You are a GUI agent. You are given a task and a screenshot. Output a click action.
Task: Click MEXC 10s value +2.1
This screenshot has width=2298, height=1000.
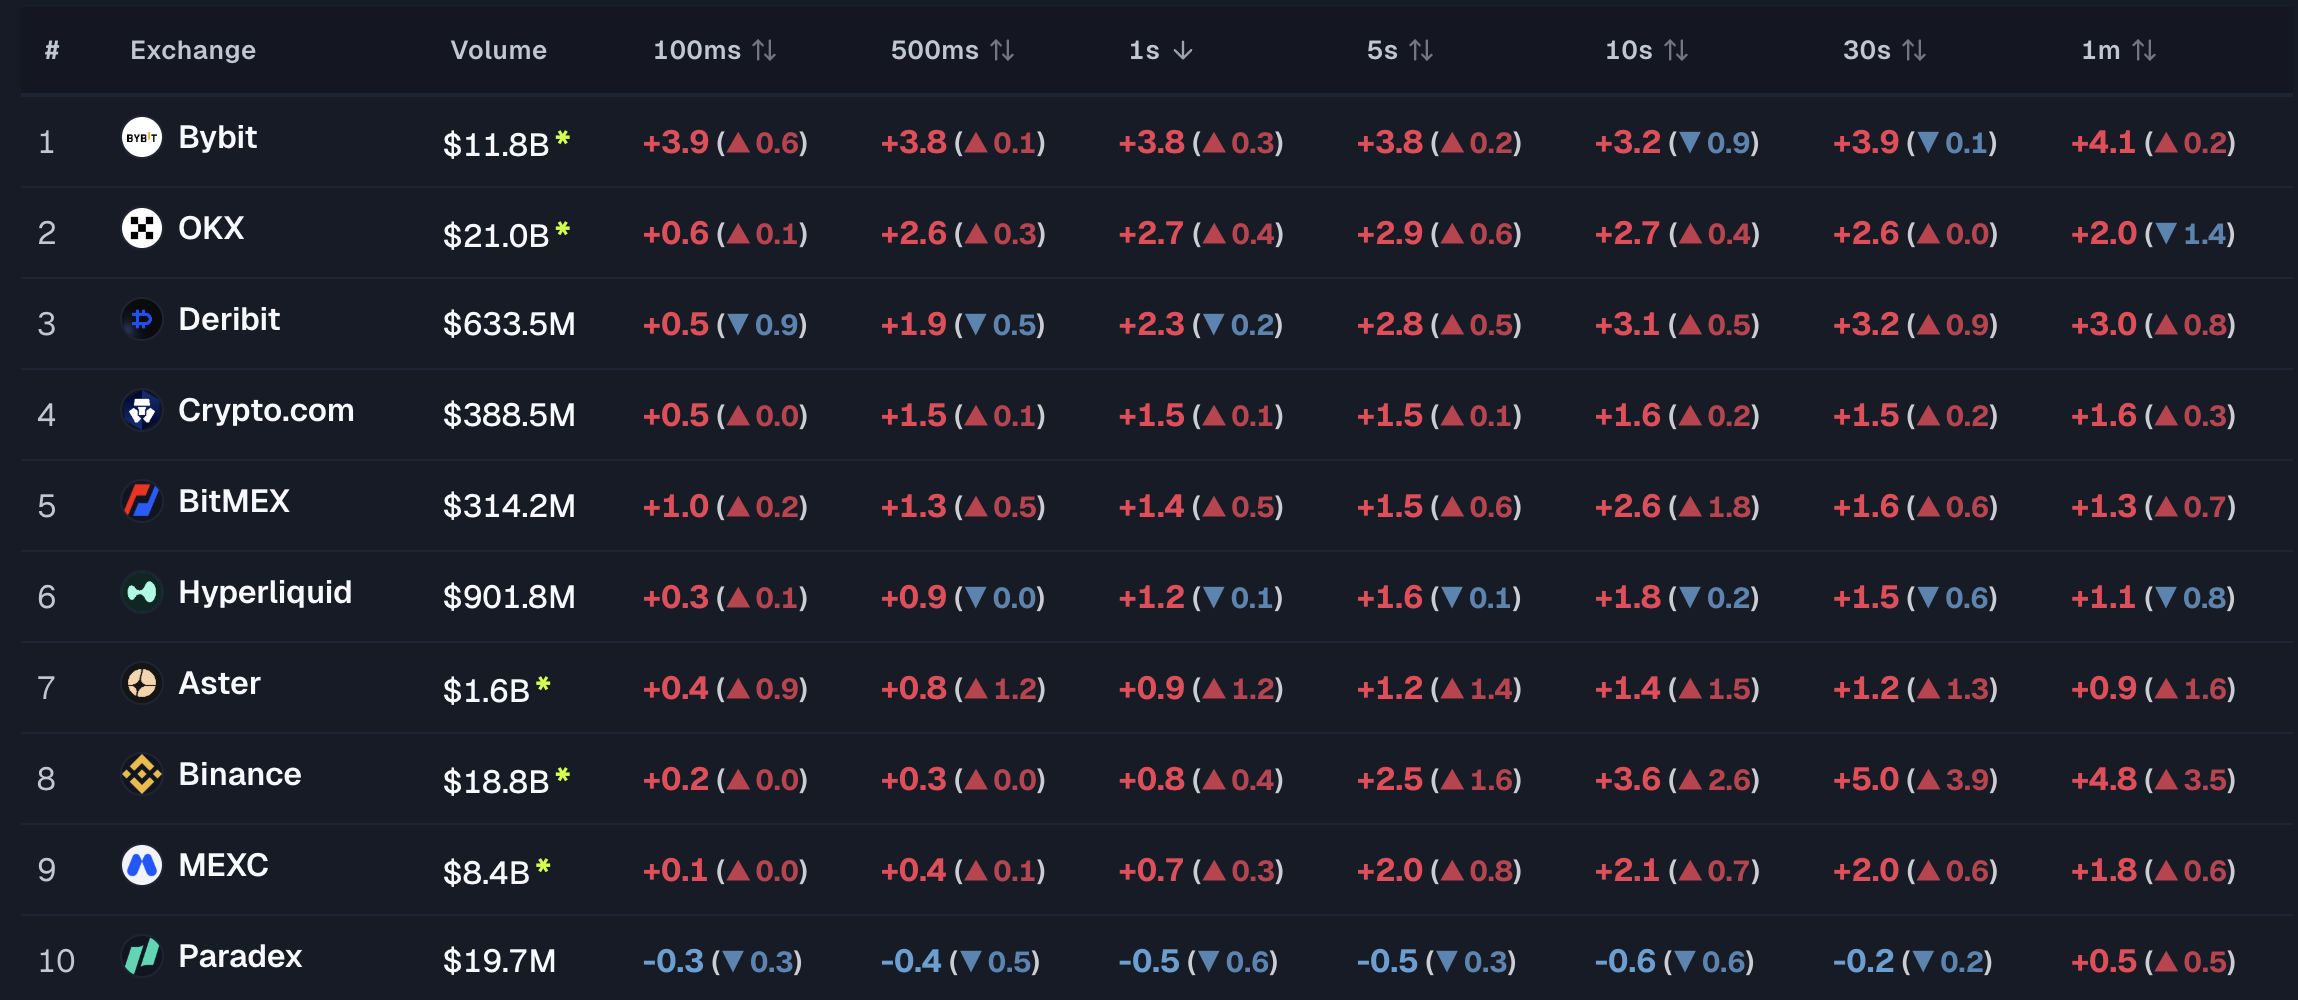pyautogui.click(x=1627, y=870)
